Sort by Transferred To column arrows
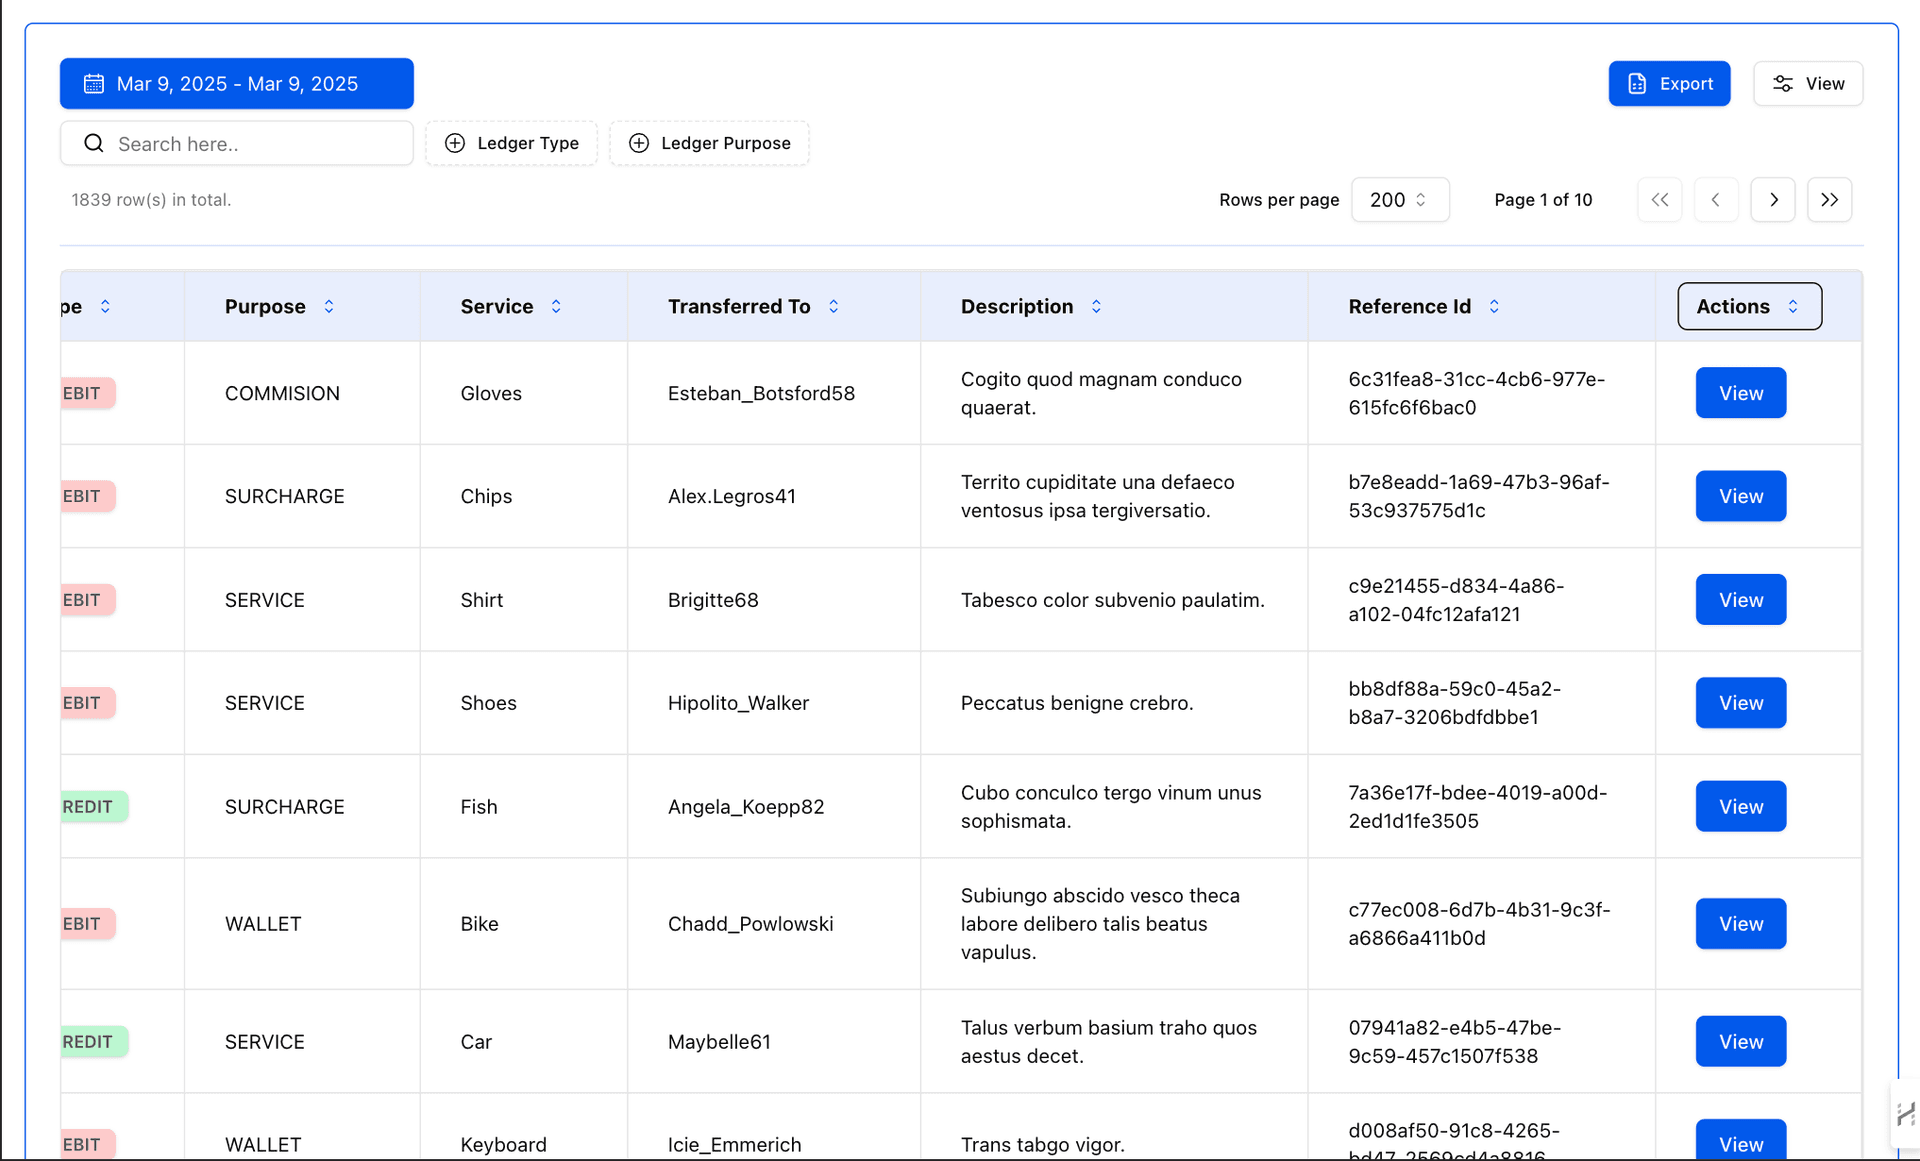The height and width of the screenshot is (1161, 1920). pos(833,307)
